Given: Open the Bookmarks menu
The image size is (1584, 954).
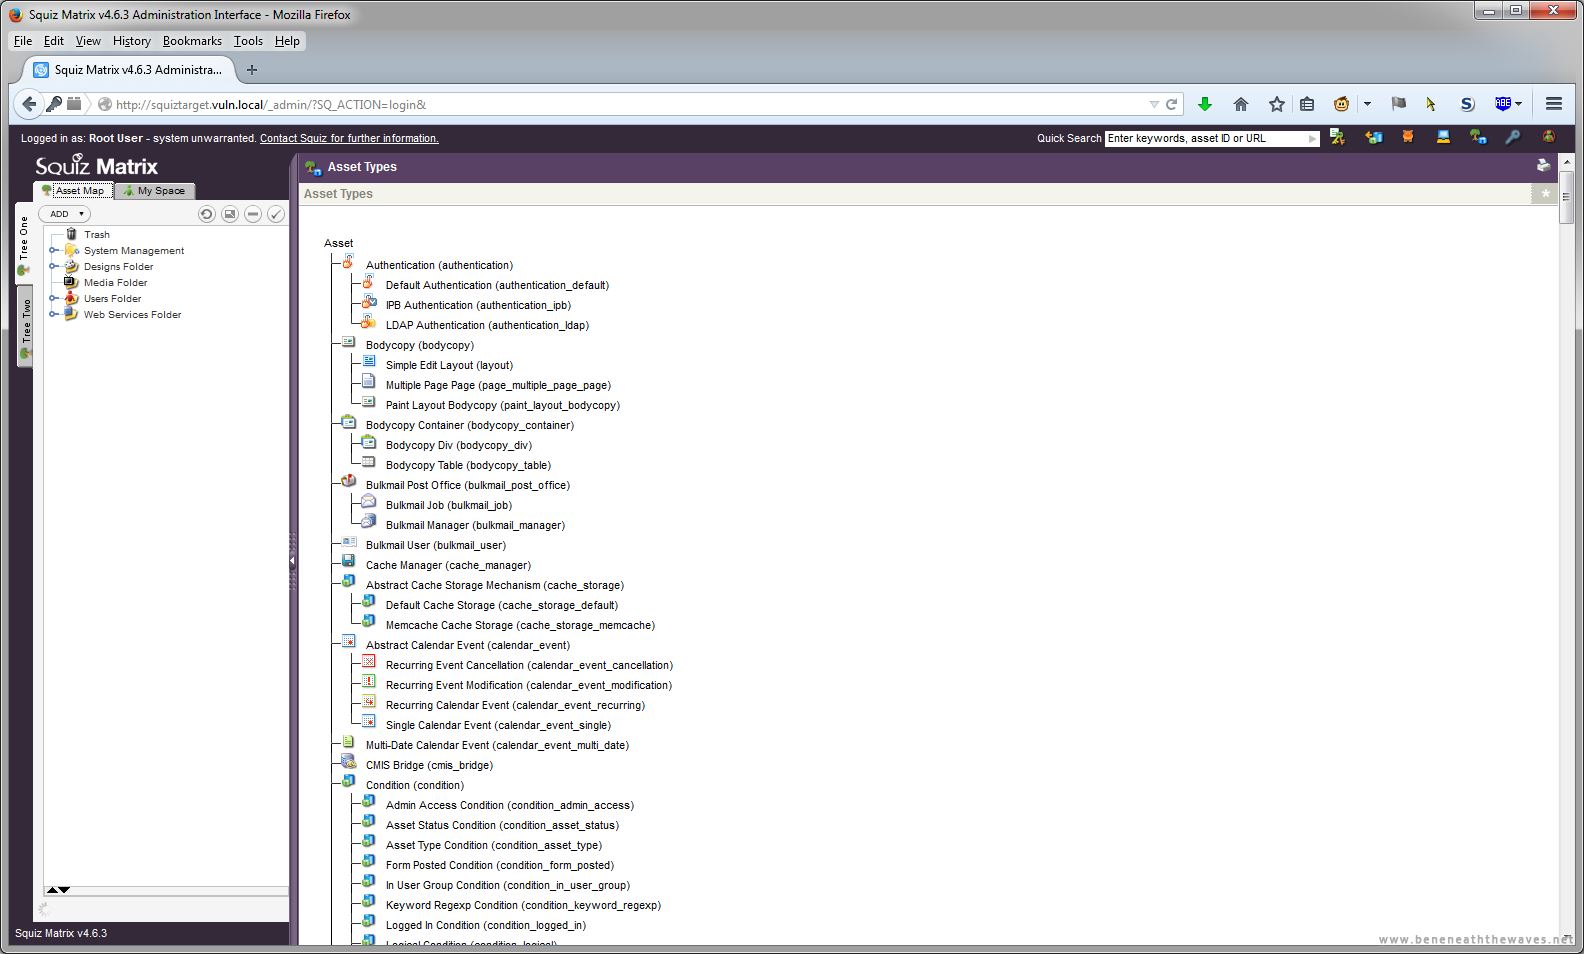Looking at the screenshot, I should [x=192, y=41].
